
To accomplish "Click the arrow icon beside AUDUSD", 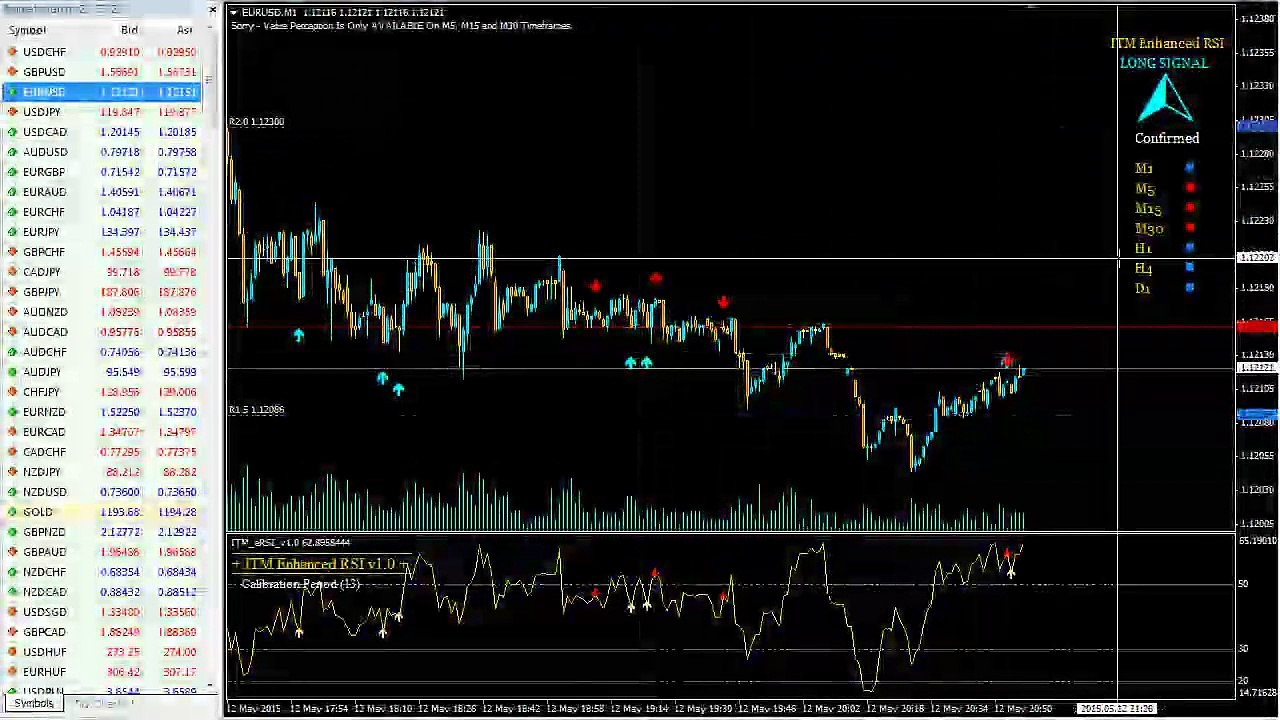I will pyautogui.click(x=12, y=152).
